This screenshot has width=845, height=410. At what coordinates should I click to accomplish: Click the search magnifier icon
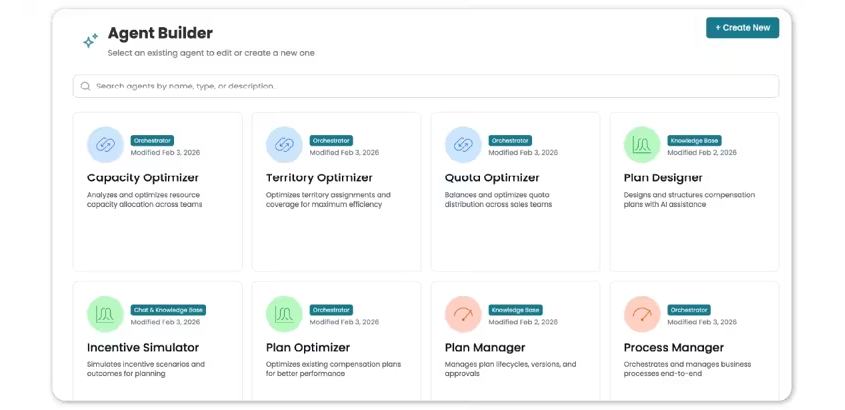85,86
